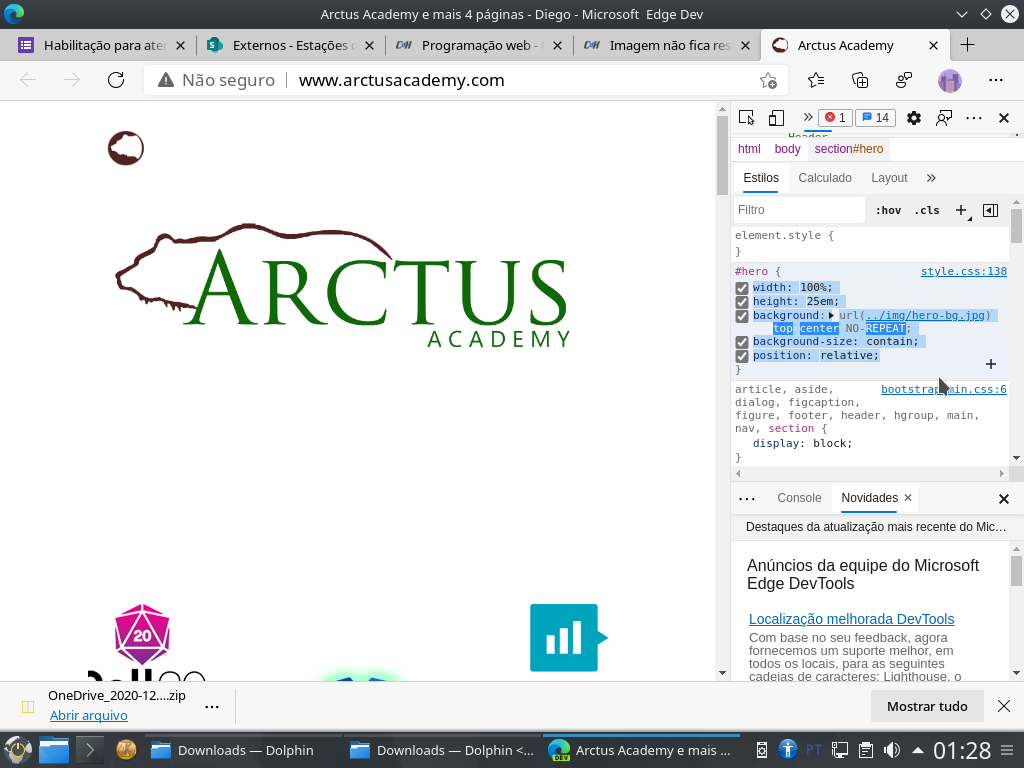Open the Console drawer tab

click(799, 498)
